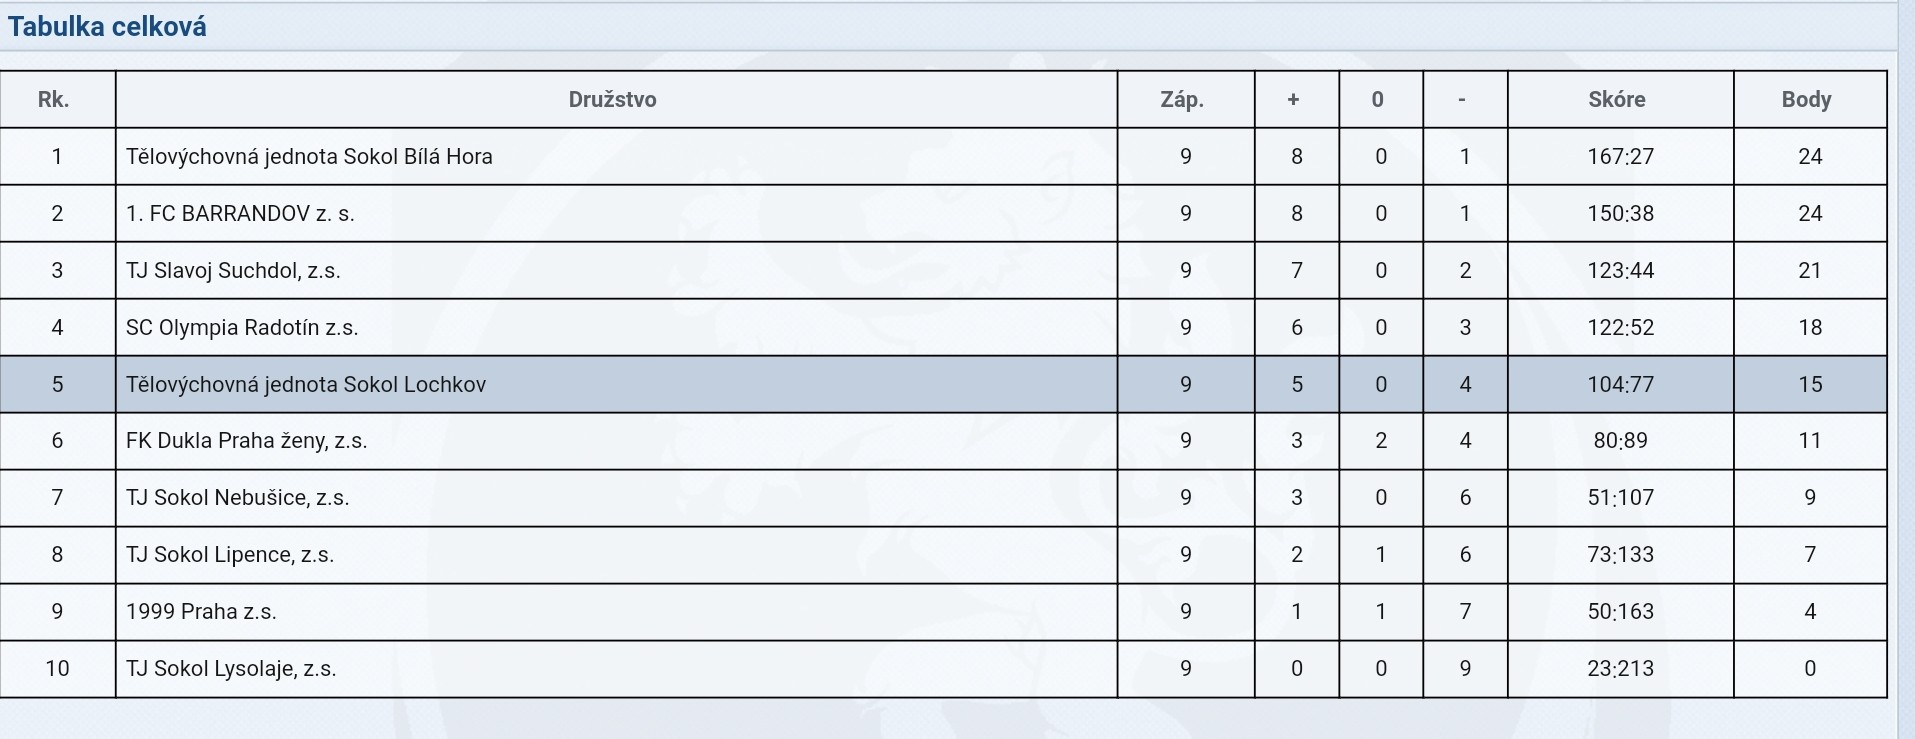Screen dimensions: 1915x739
Task: Open TJ Sokol Nebušice, z.s. entry
Action: [x=237, y=498]
